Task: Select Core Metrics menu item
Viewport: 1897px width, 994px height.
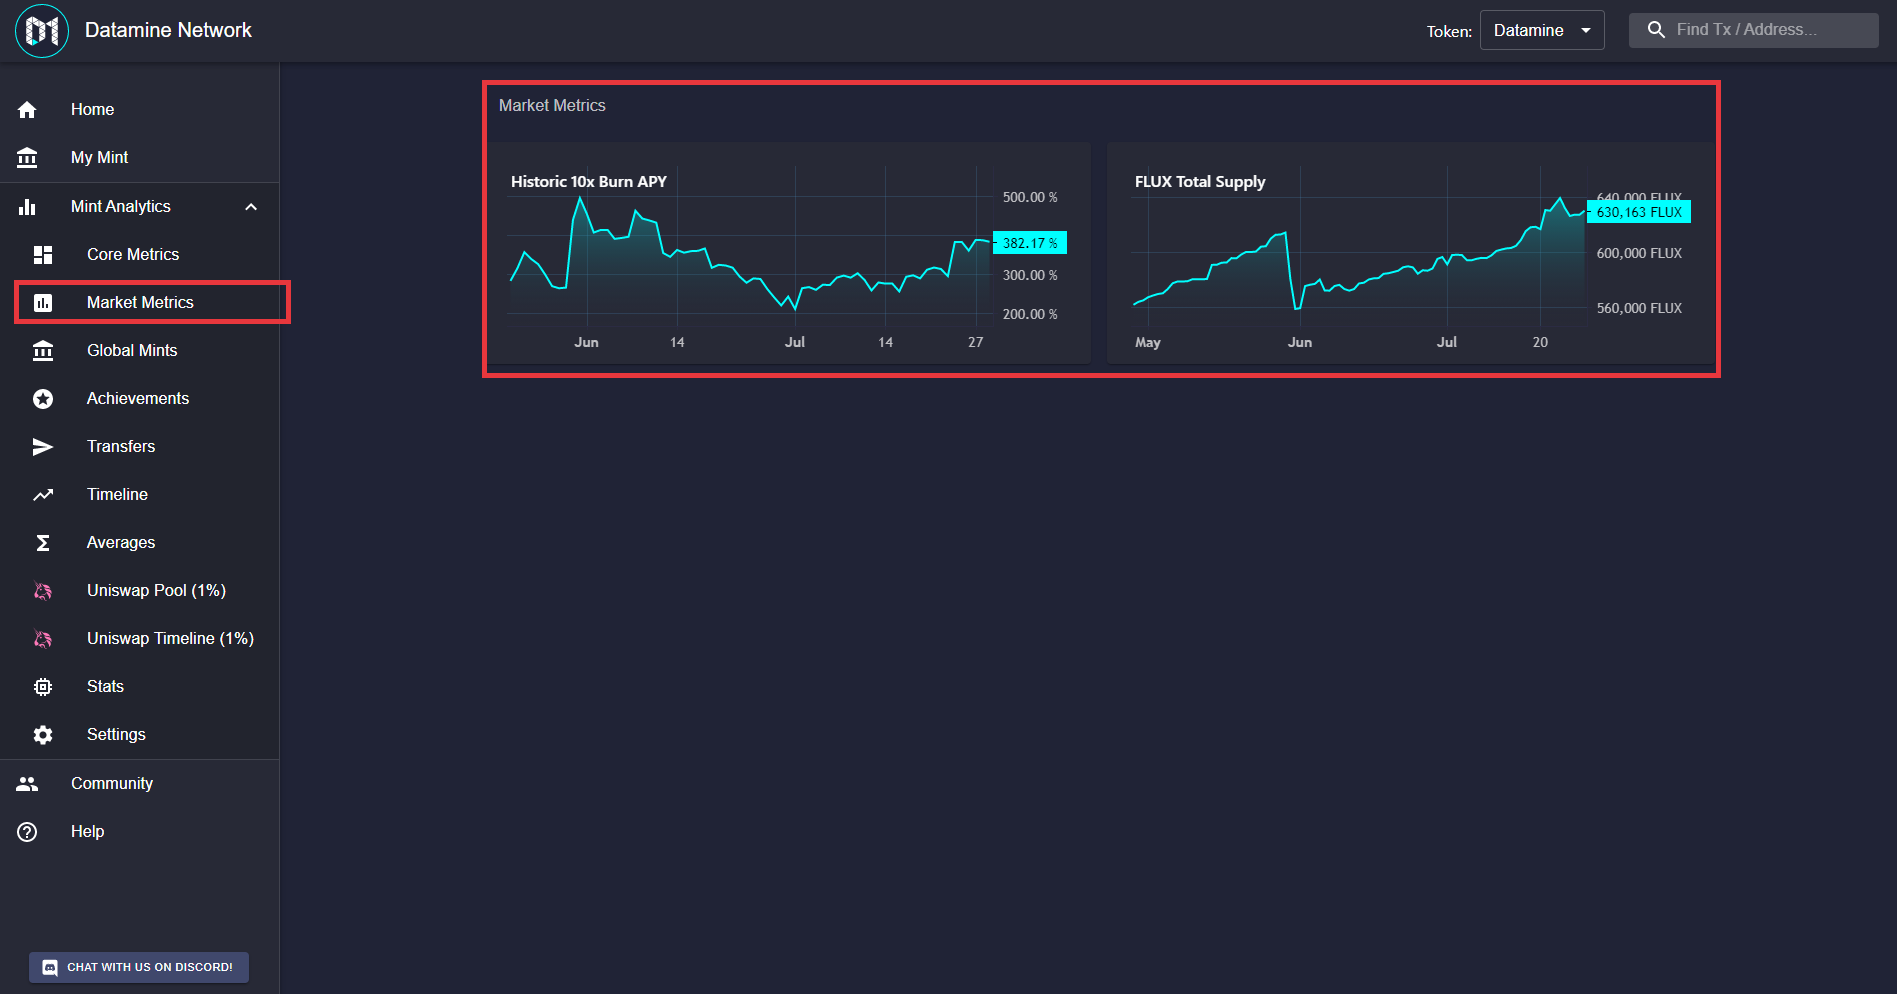Action: tap(140, 255)
